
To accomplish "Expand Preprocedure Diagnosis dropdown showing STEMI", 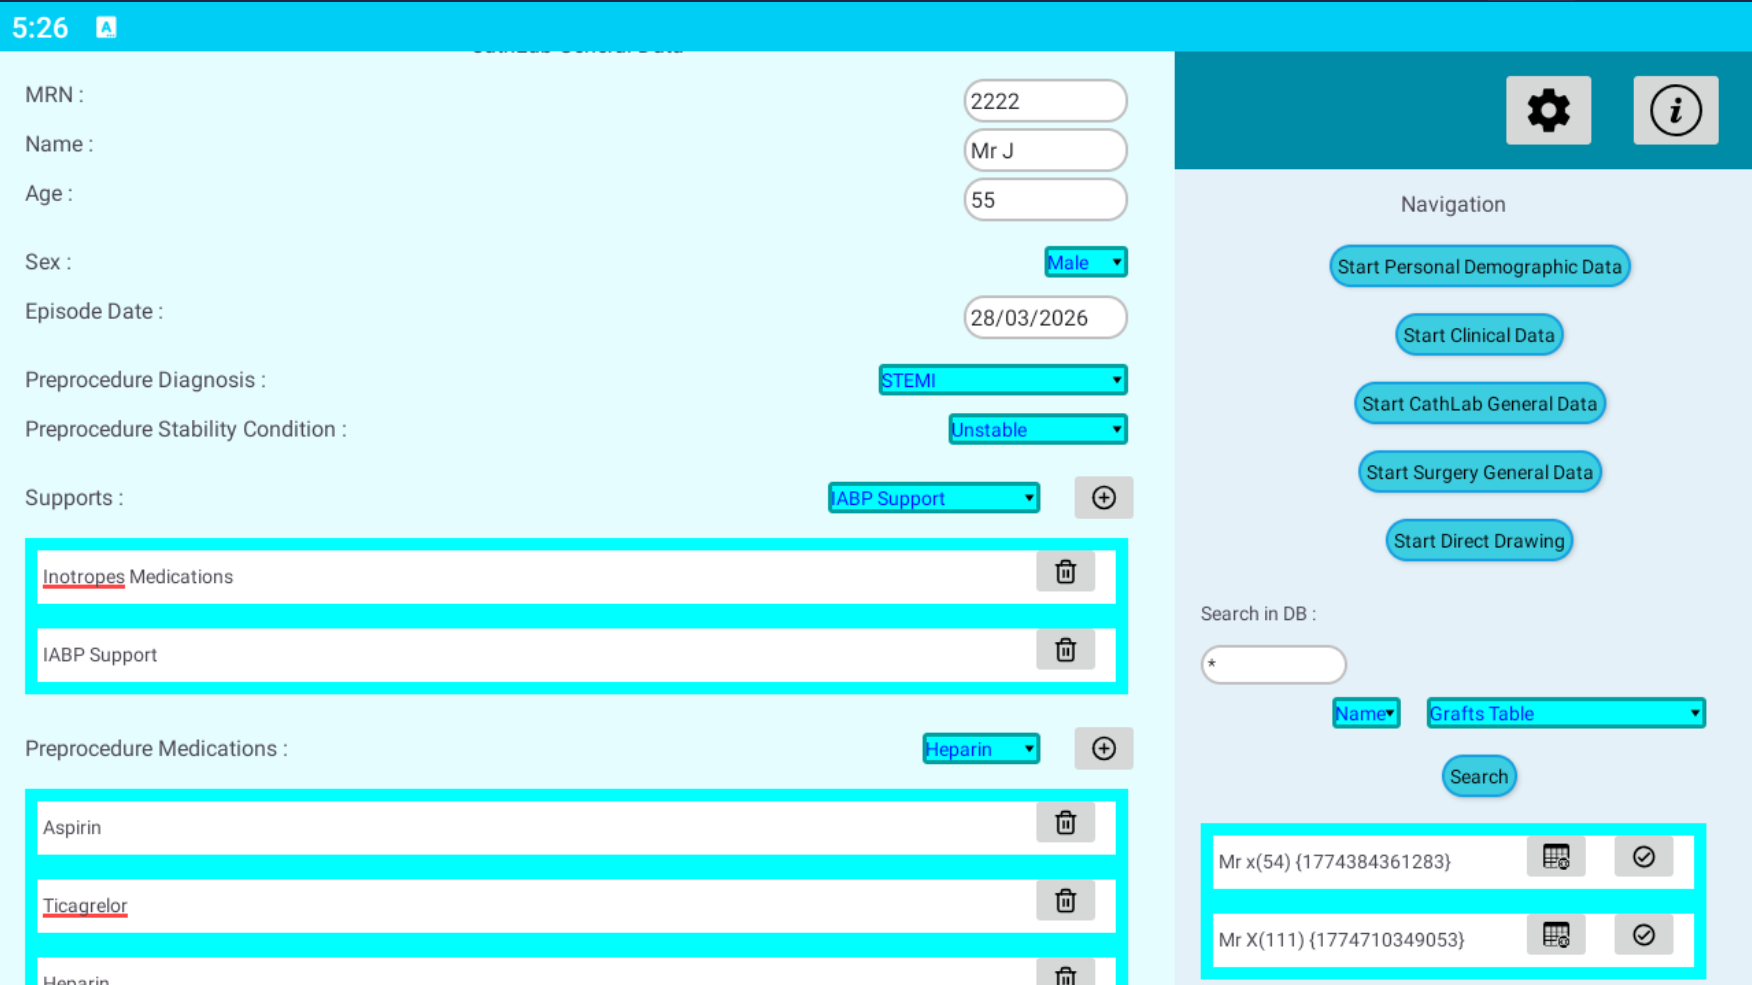I will (x=1002, y=380).
